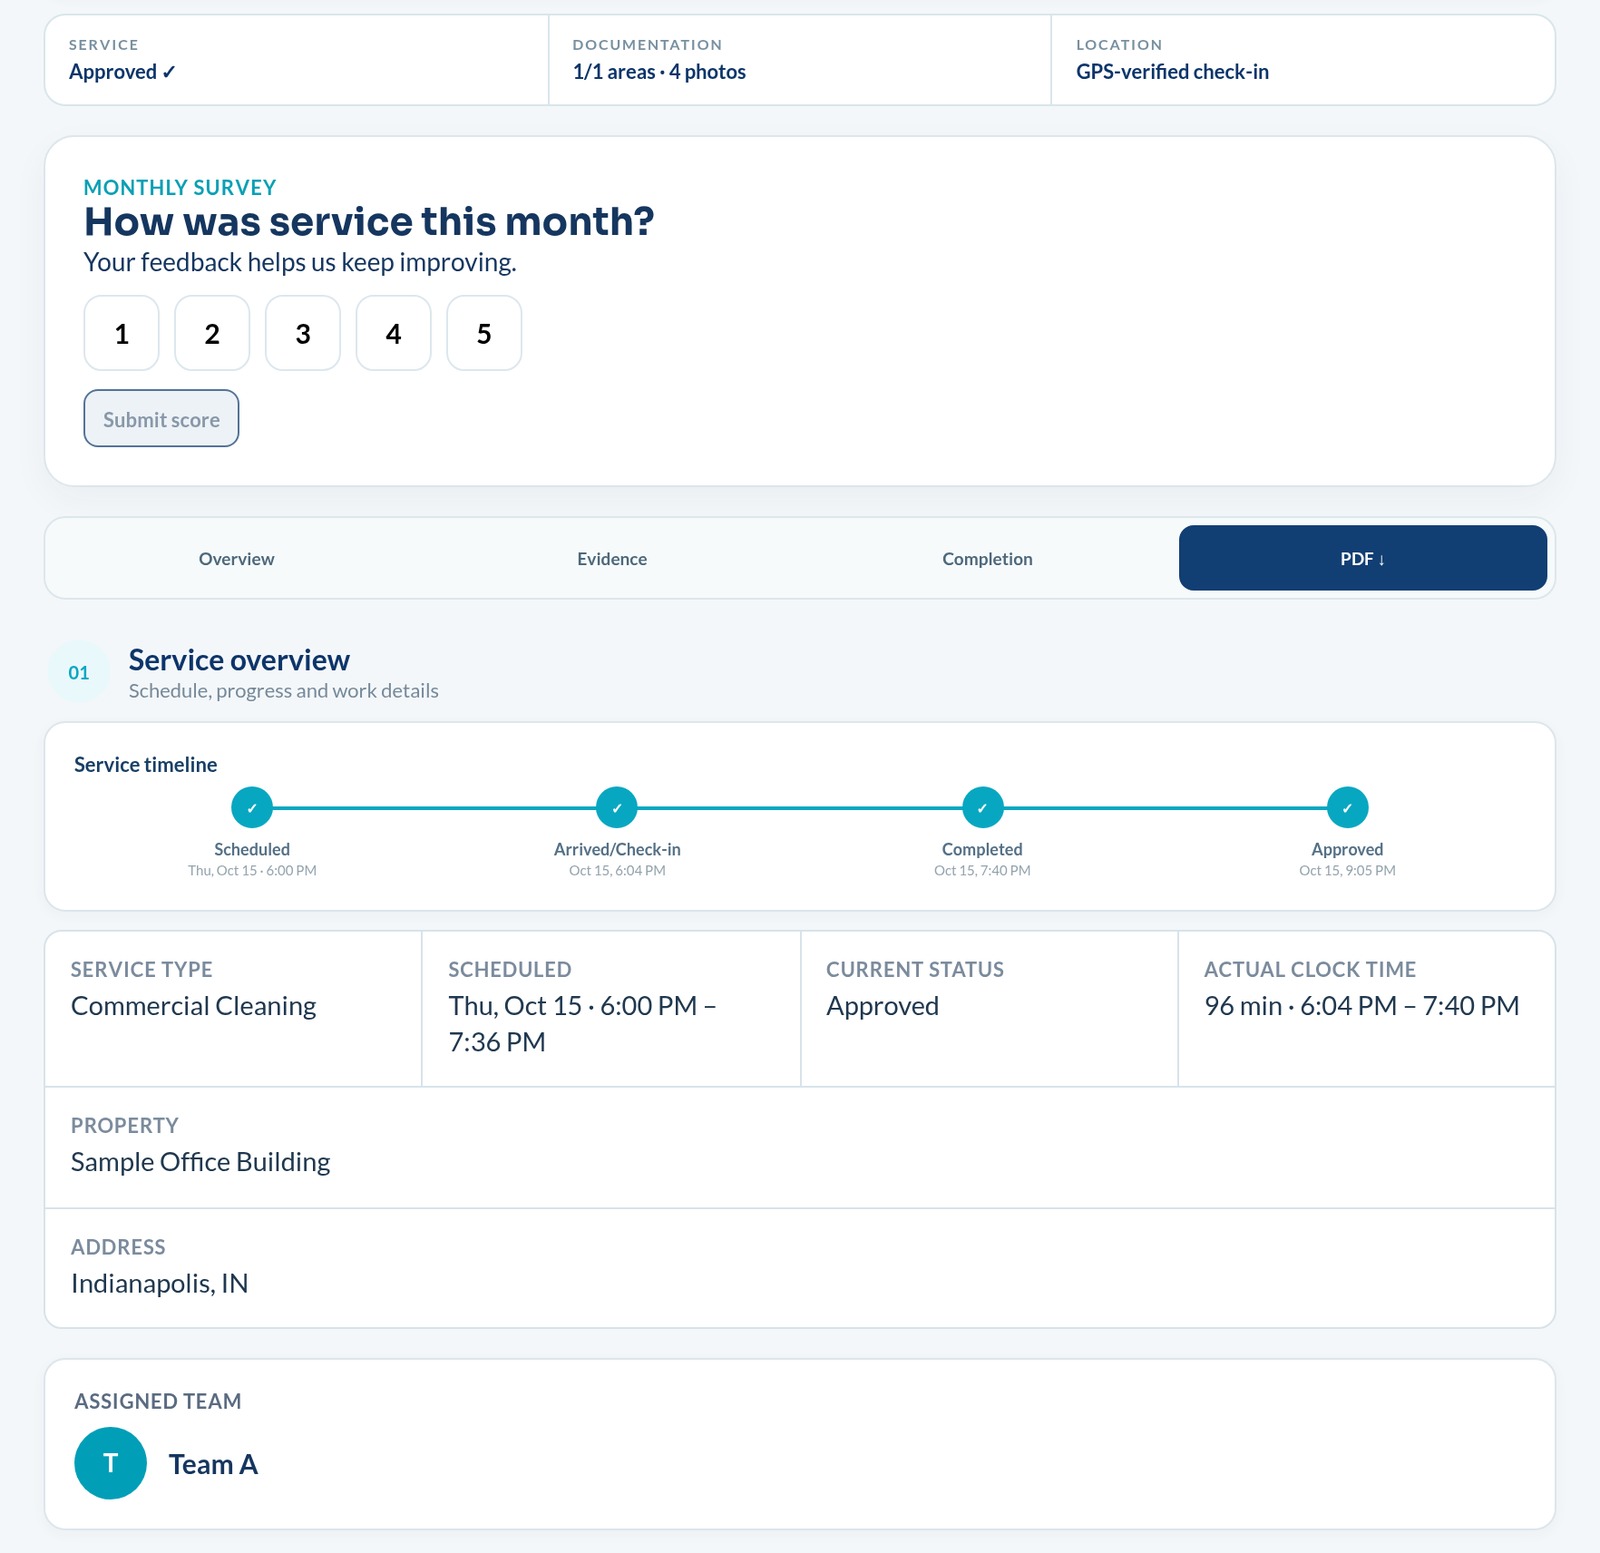Click the Current Status 'Approved' value
This screenshot has width=1600, height=1553.
(882, 1006)
